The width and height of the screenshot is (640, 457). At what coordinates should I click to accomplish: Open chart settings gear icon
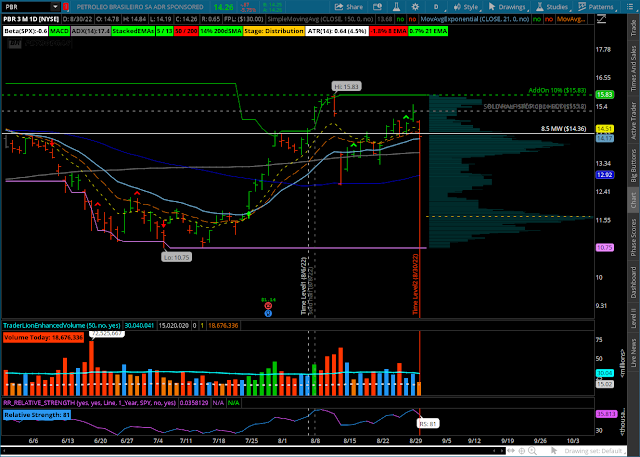coord(415,7)
